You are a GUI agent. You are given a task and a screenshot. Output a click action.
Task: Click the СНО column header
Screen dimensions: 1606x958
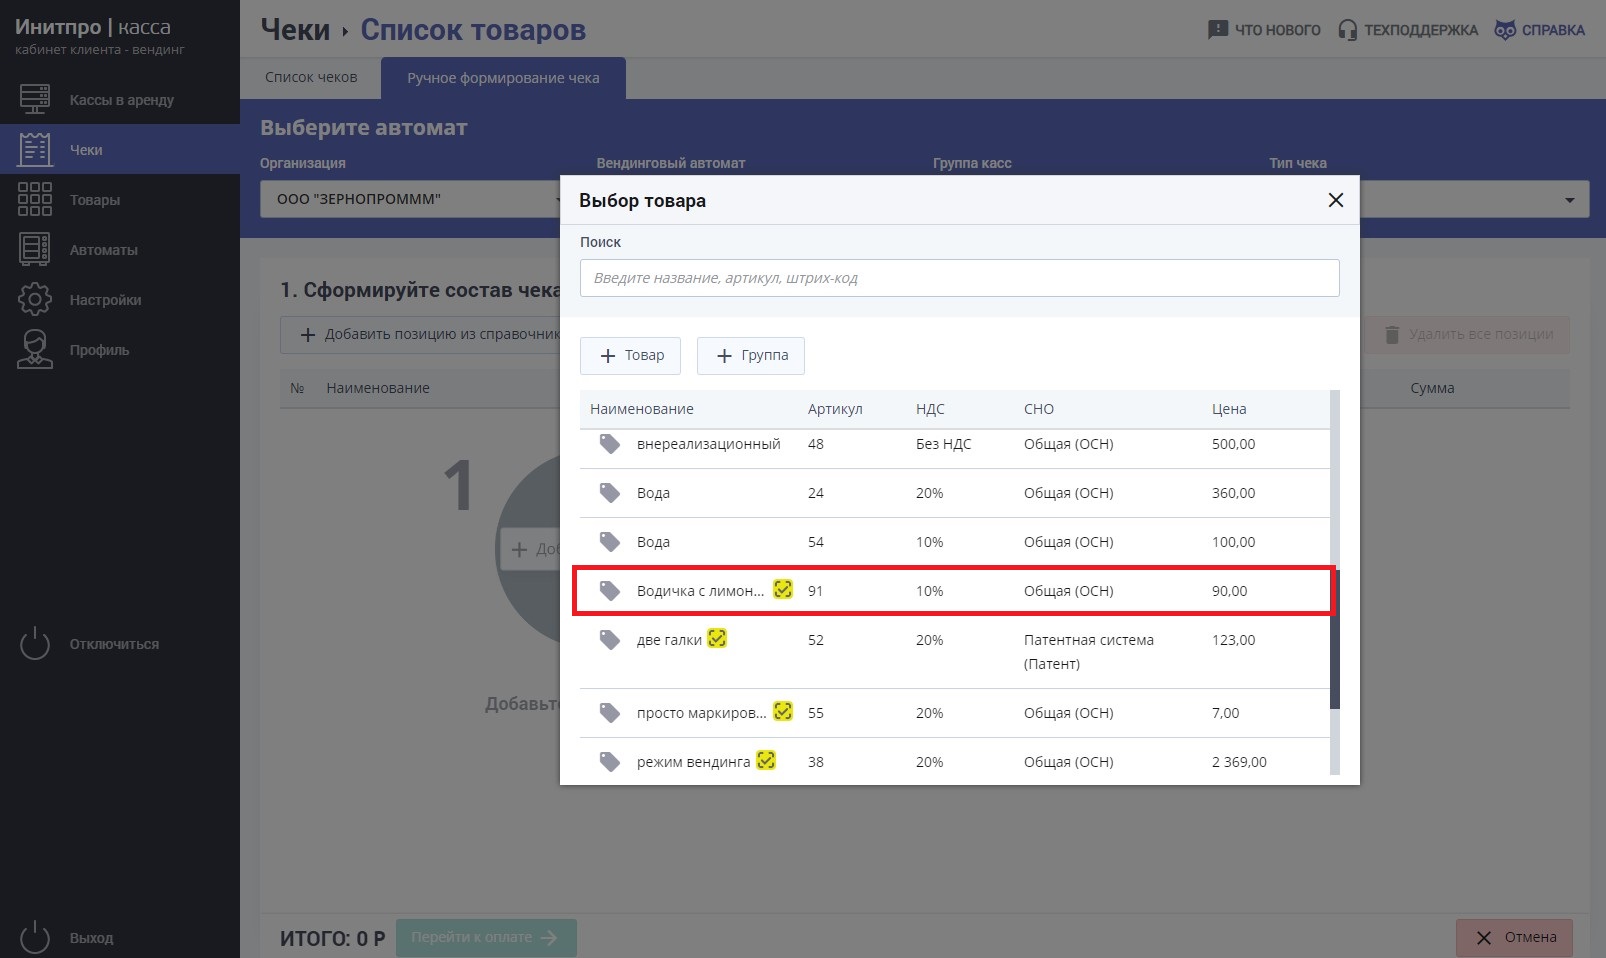1039,409
